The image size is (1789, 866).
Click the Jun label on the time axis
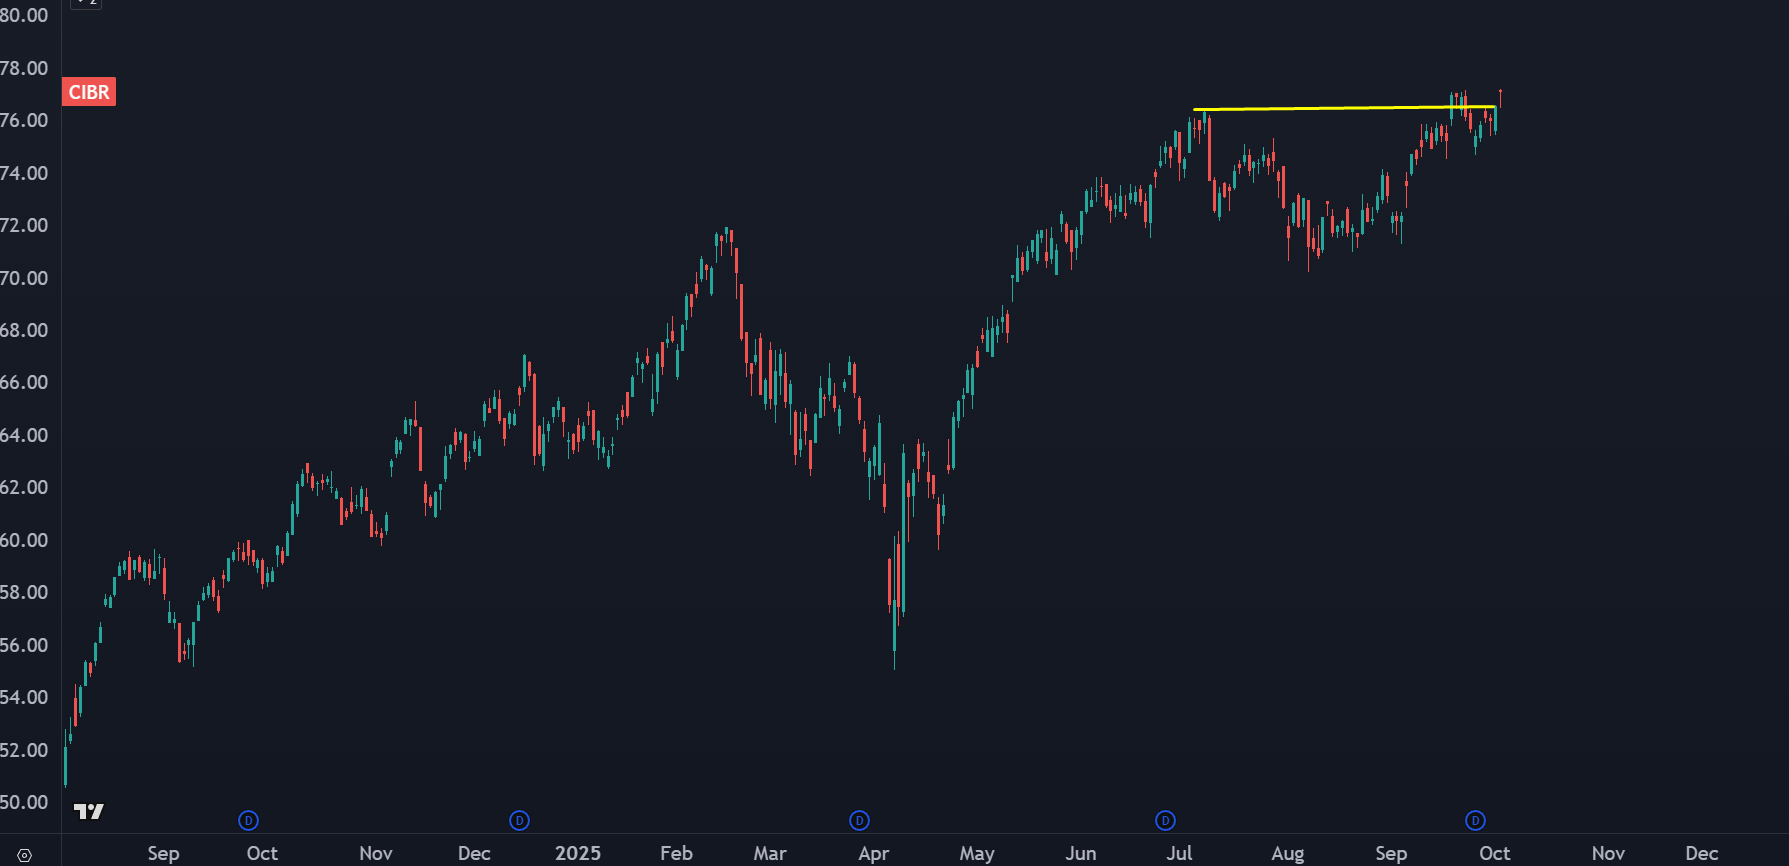click(1081, 853)
